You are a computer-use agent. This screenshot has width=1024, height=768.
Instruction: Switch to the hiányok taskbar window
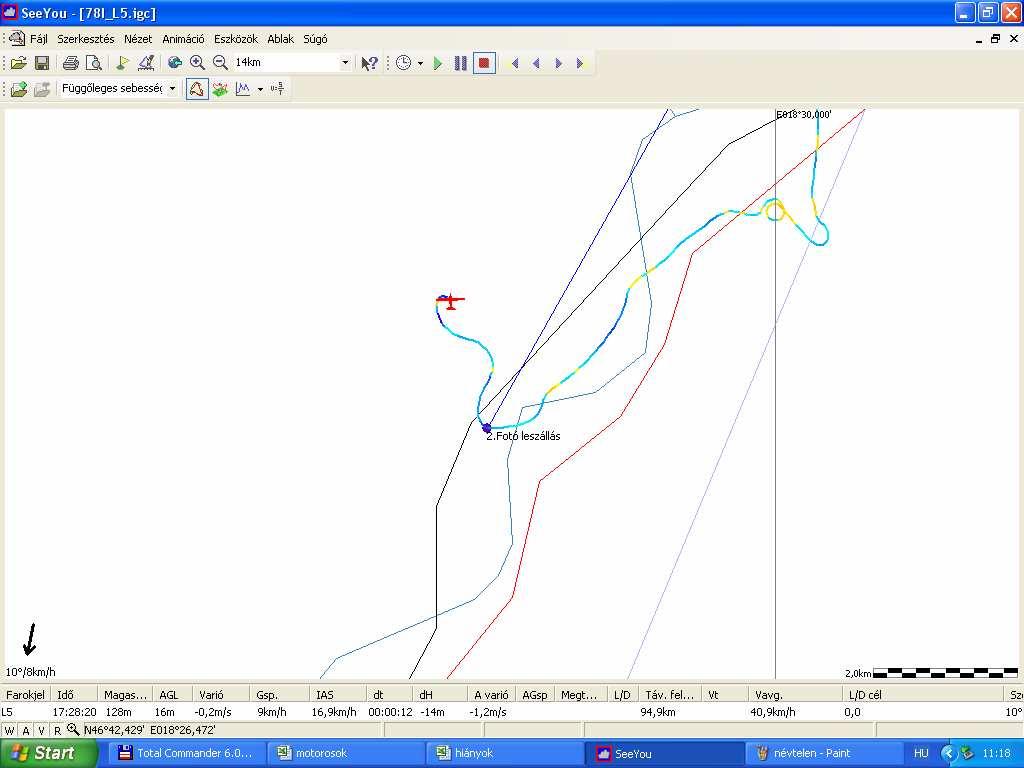505,754
